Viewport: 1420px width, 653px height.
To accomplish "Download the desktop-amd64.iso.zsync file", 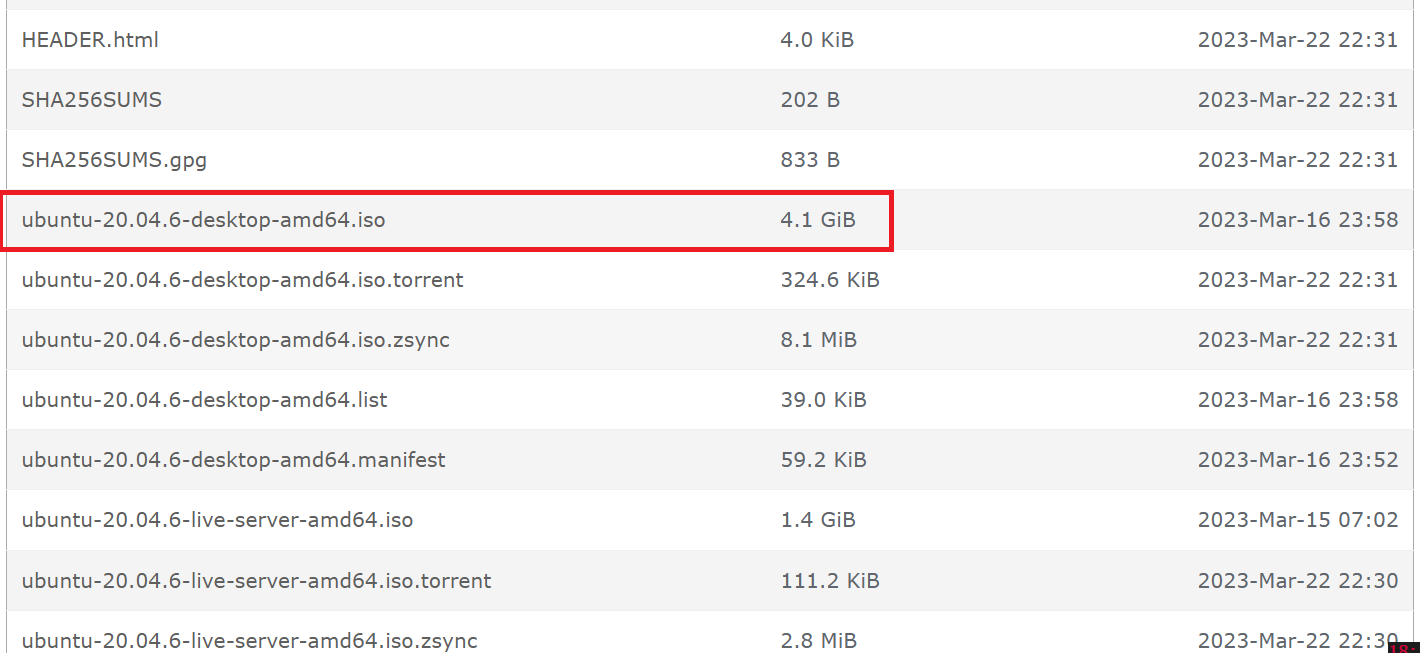I will click(235, 340).
